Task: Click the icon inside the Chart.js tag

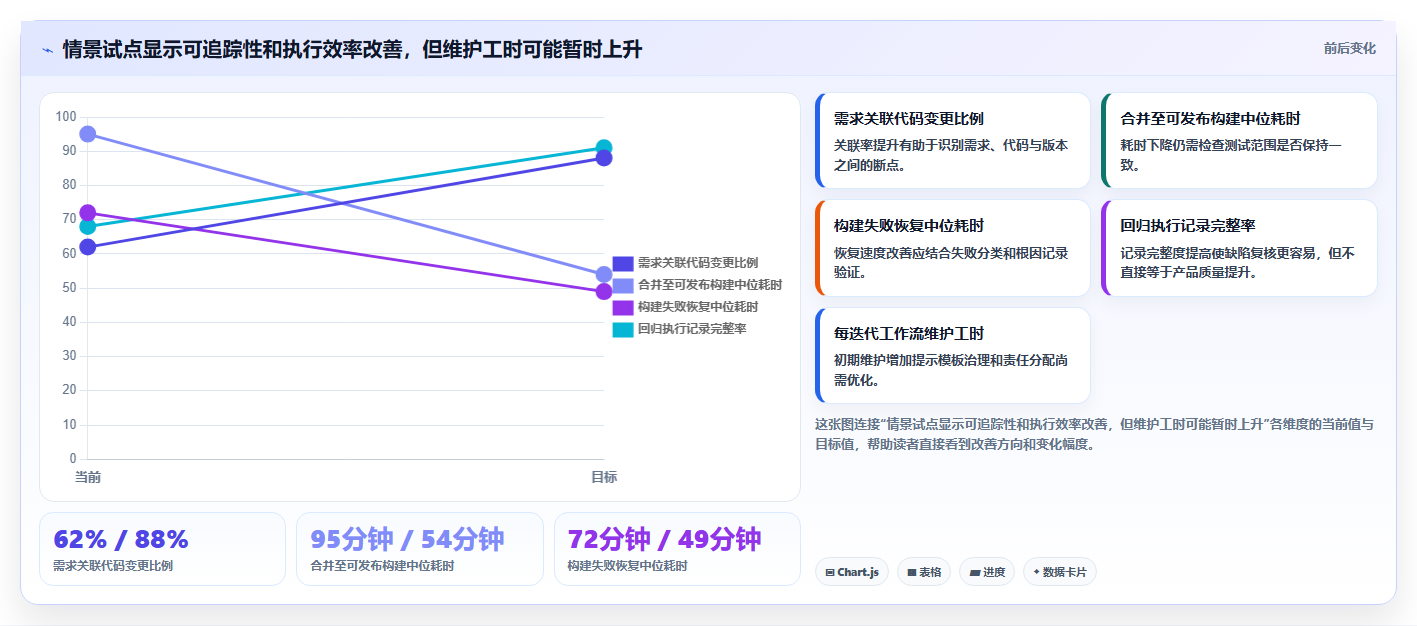Action: click(830, 573)
